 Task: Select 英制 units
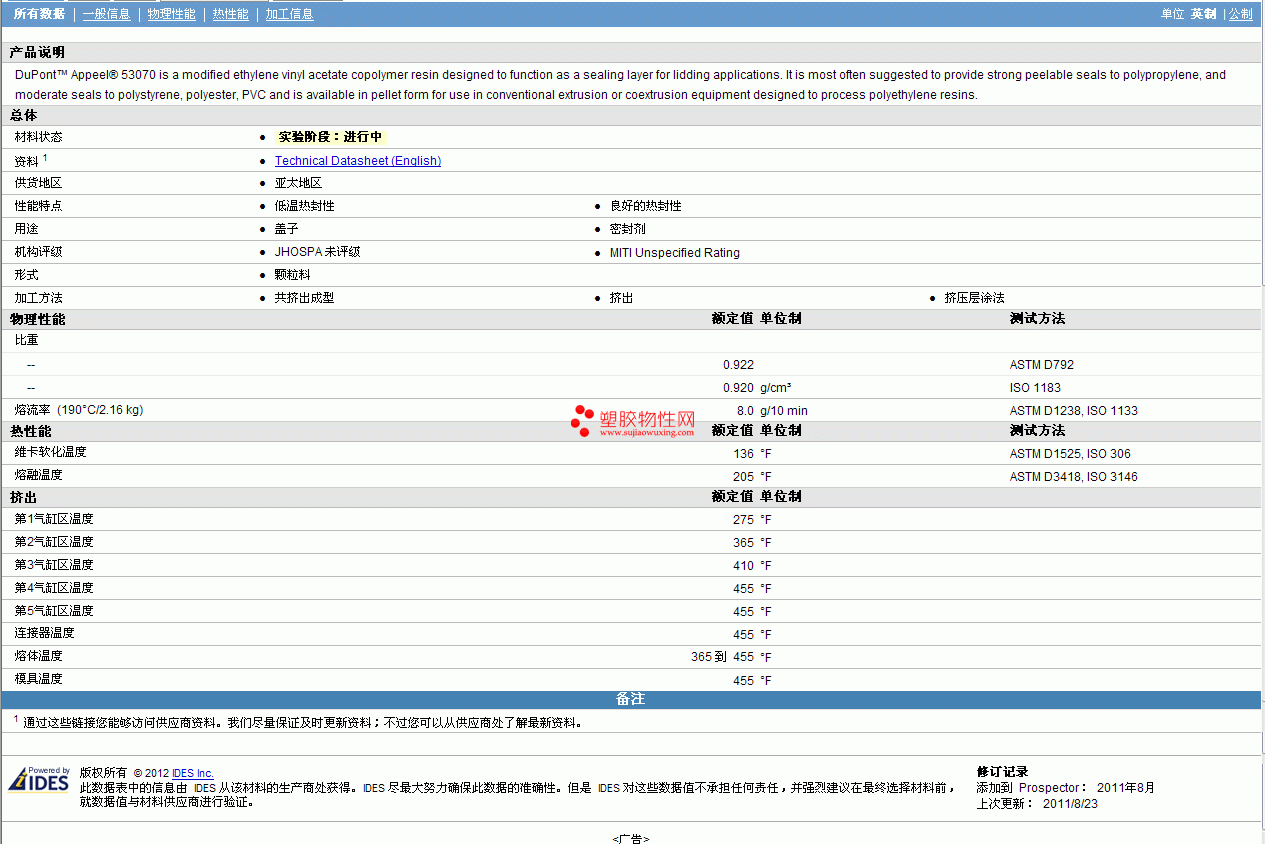(1203, 14)
